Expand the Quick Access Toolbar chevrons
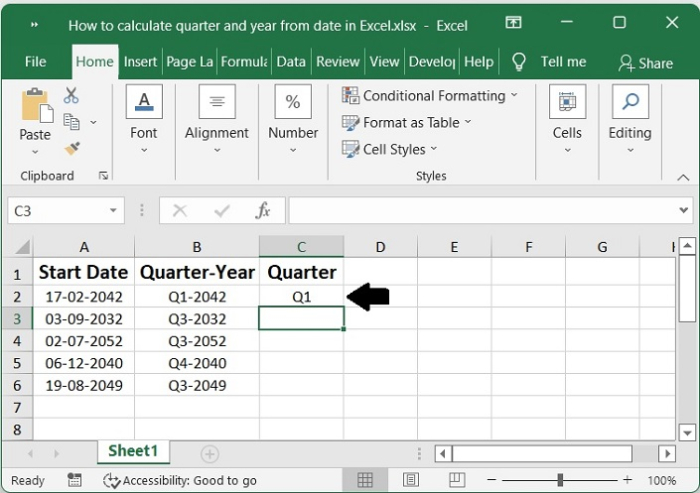This screenshot has width=700, height=493. (34, 25)
